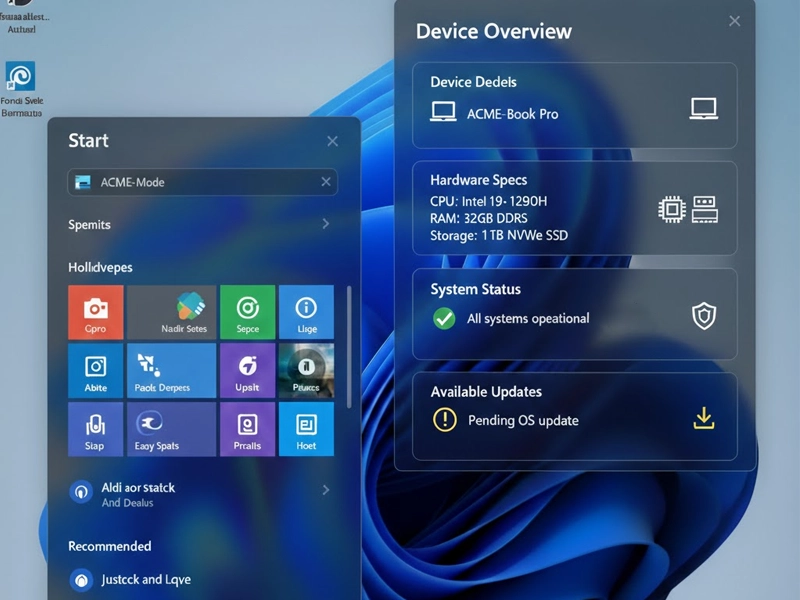Expand the Spemits section chevron
The width and height of the screenshot is (800, 600).
click(x=326, y=224)
